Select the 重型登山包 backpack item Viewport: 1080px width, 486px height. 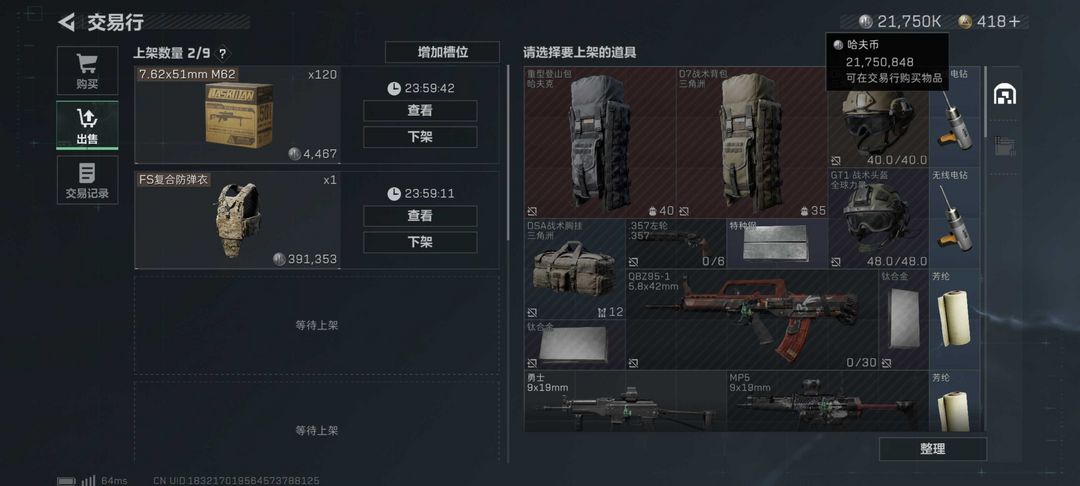pos(600,142)
